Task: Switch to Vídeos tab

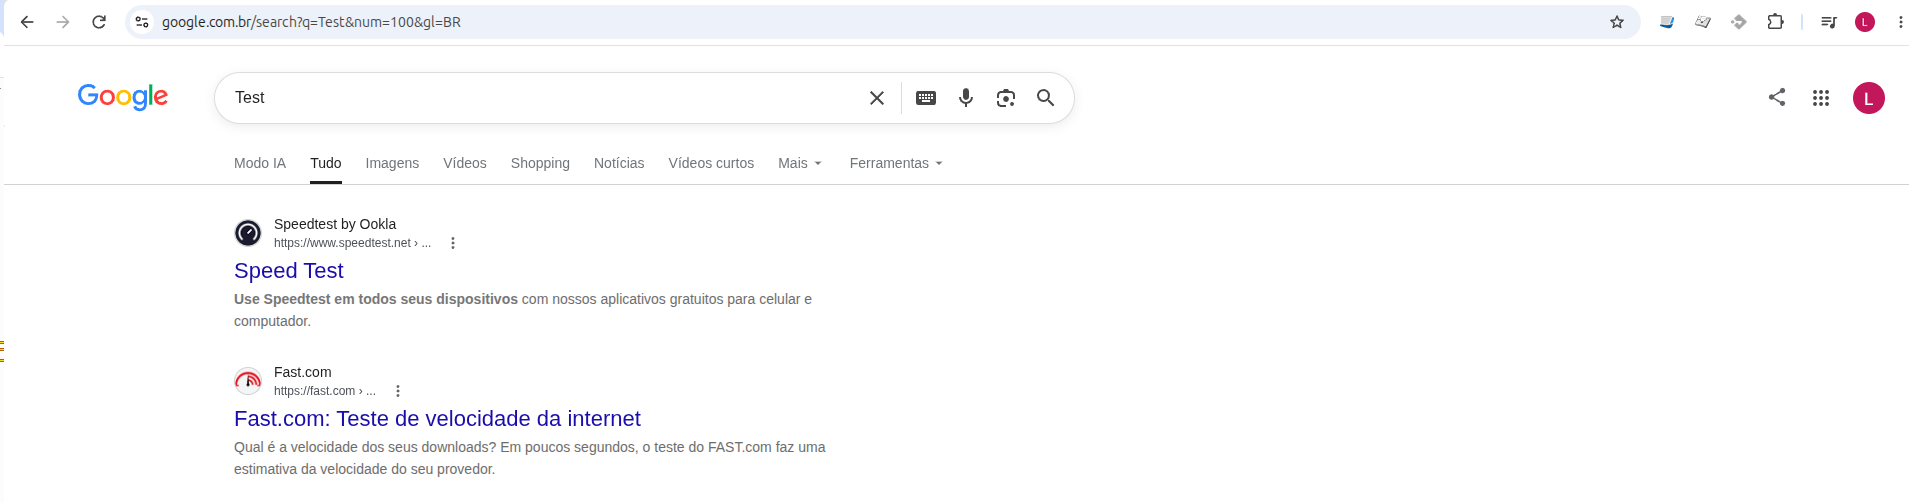Action: point(465,163)
